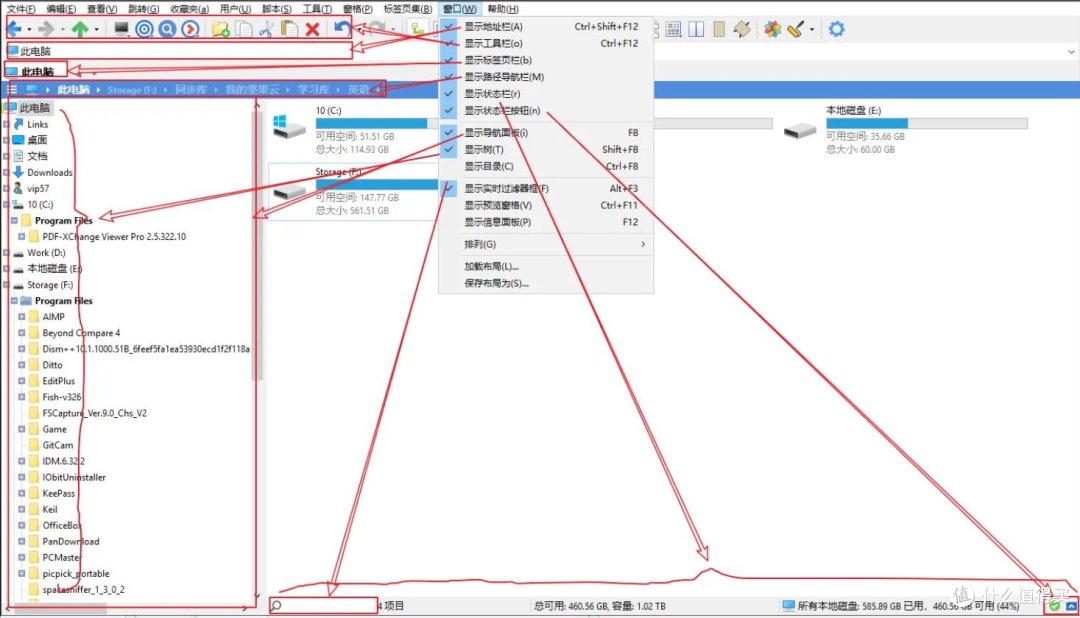Click the scissors Cut icon

pos(266,29)
